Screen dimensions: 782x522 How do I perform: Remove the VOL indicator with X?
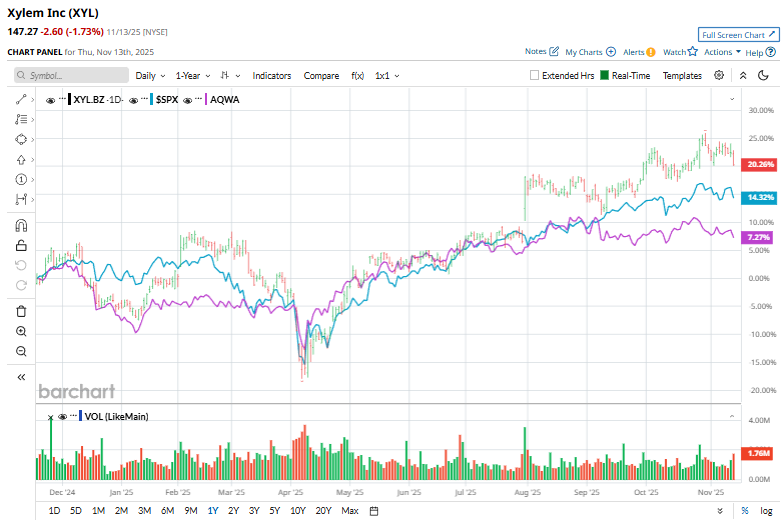(50, 417)
